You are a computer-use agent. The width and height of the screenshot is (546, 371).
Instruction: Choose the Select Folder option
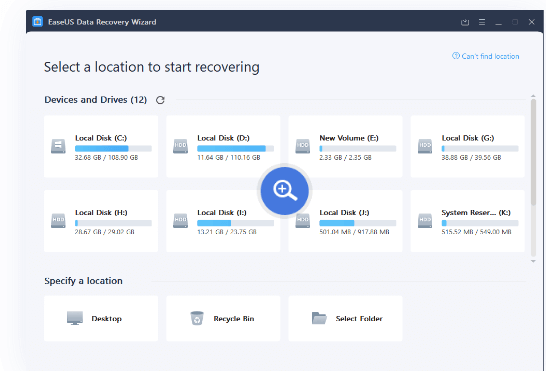point(345,318)
